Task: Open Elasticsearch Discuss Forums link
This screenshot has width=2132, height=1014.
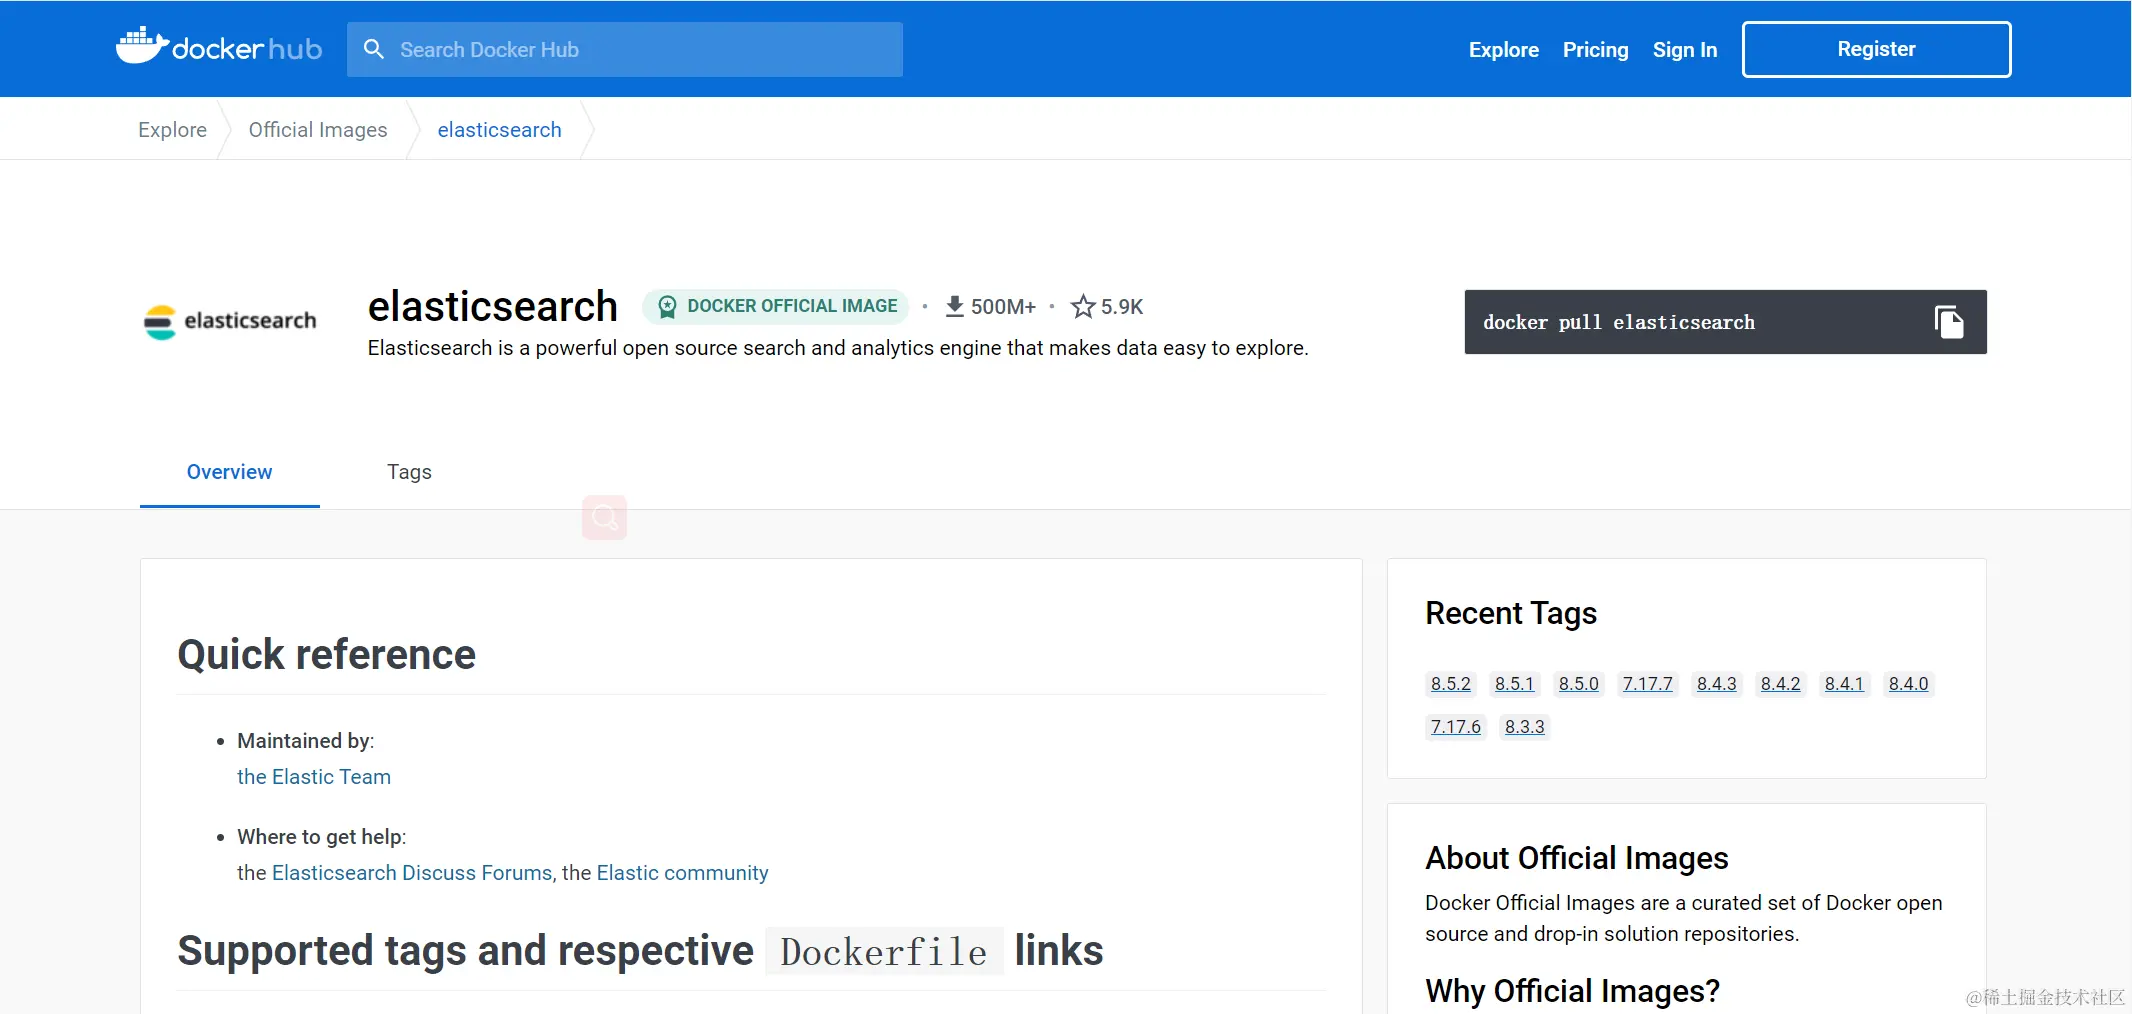Action: [x=412, y=873]
